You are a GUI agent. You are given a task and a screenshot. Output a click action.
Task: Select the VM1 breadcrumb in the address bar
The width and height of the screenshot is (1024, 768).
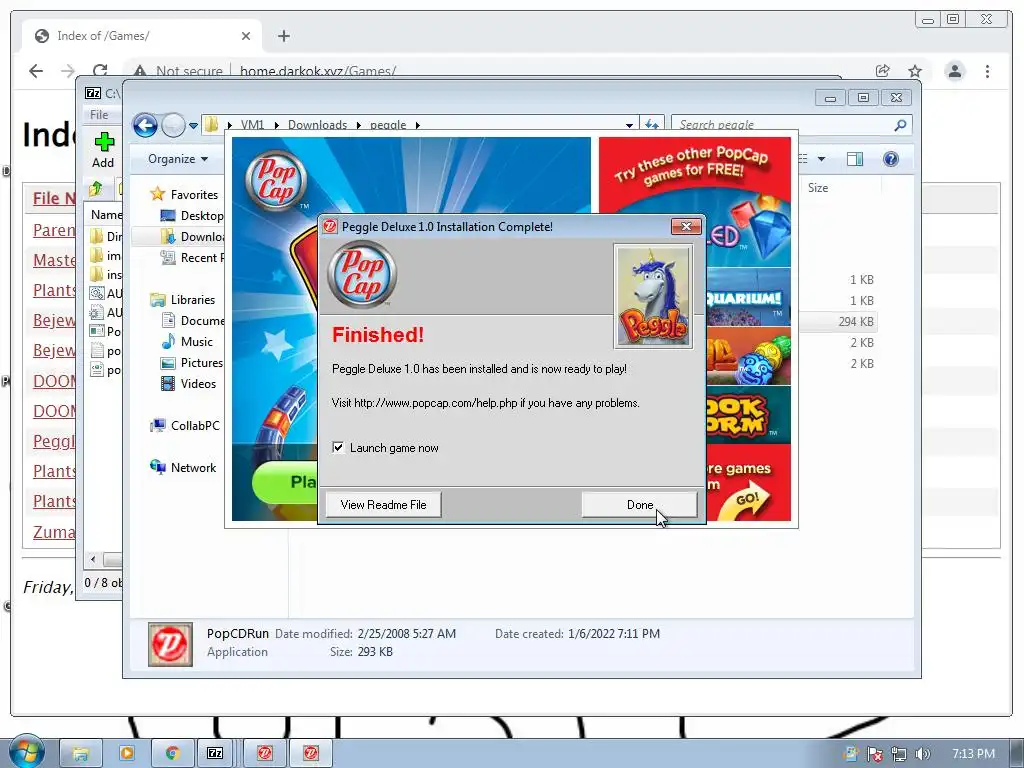[252, 125]
